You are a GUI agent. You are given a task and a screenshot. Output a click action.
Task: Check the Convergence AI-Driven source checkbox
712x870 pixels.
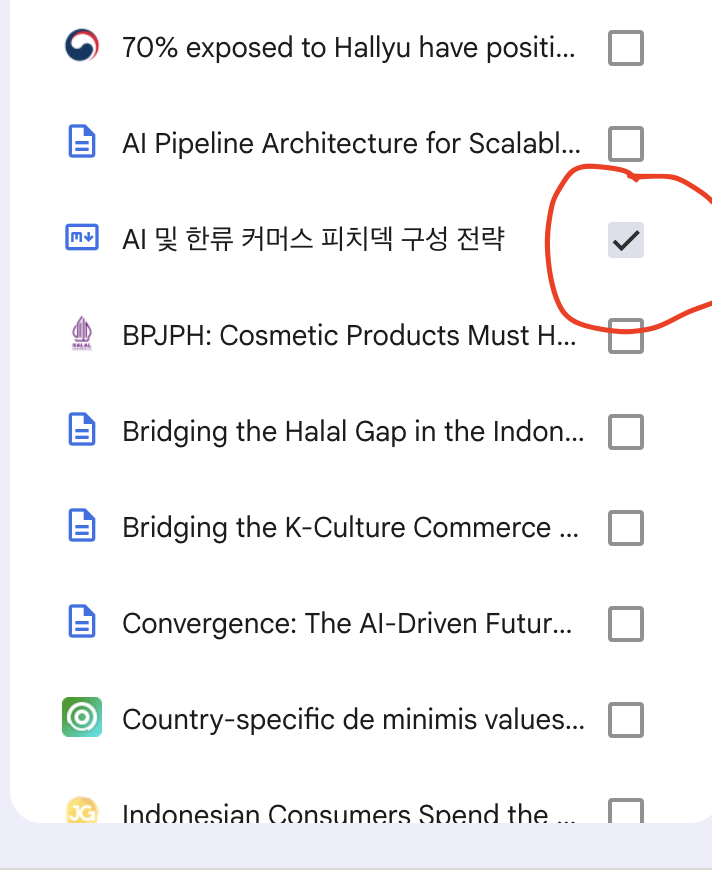(x=625, y=623)
